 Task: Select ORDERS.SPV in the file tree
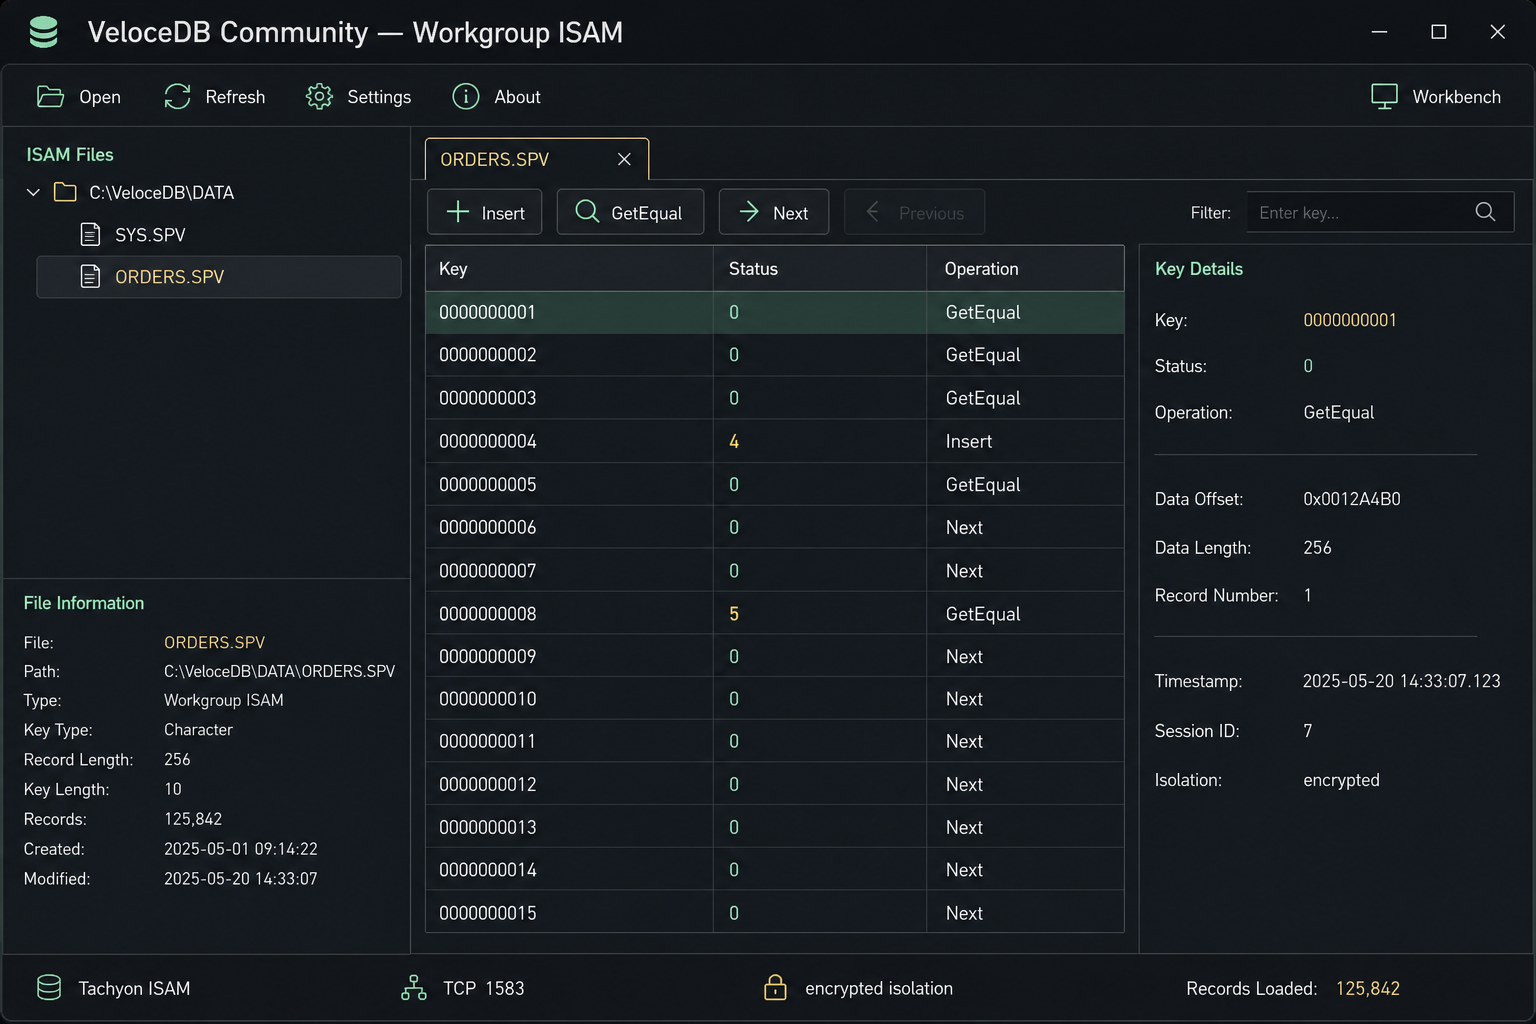point(219,276)
